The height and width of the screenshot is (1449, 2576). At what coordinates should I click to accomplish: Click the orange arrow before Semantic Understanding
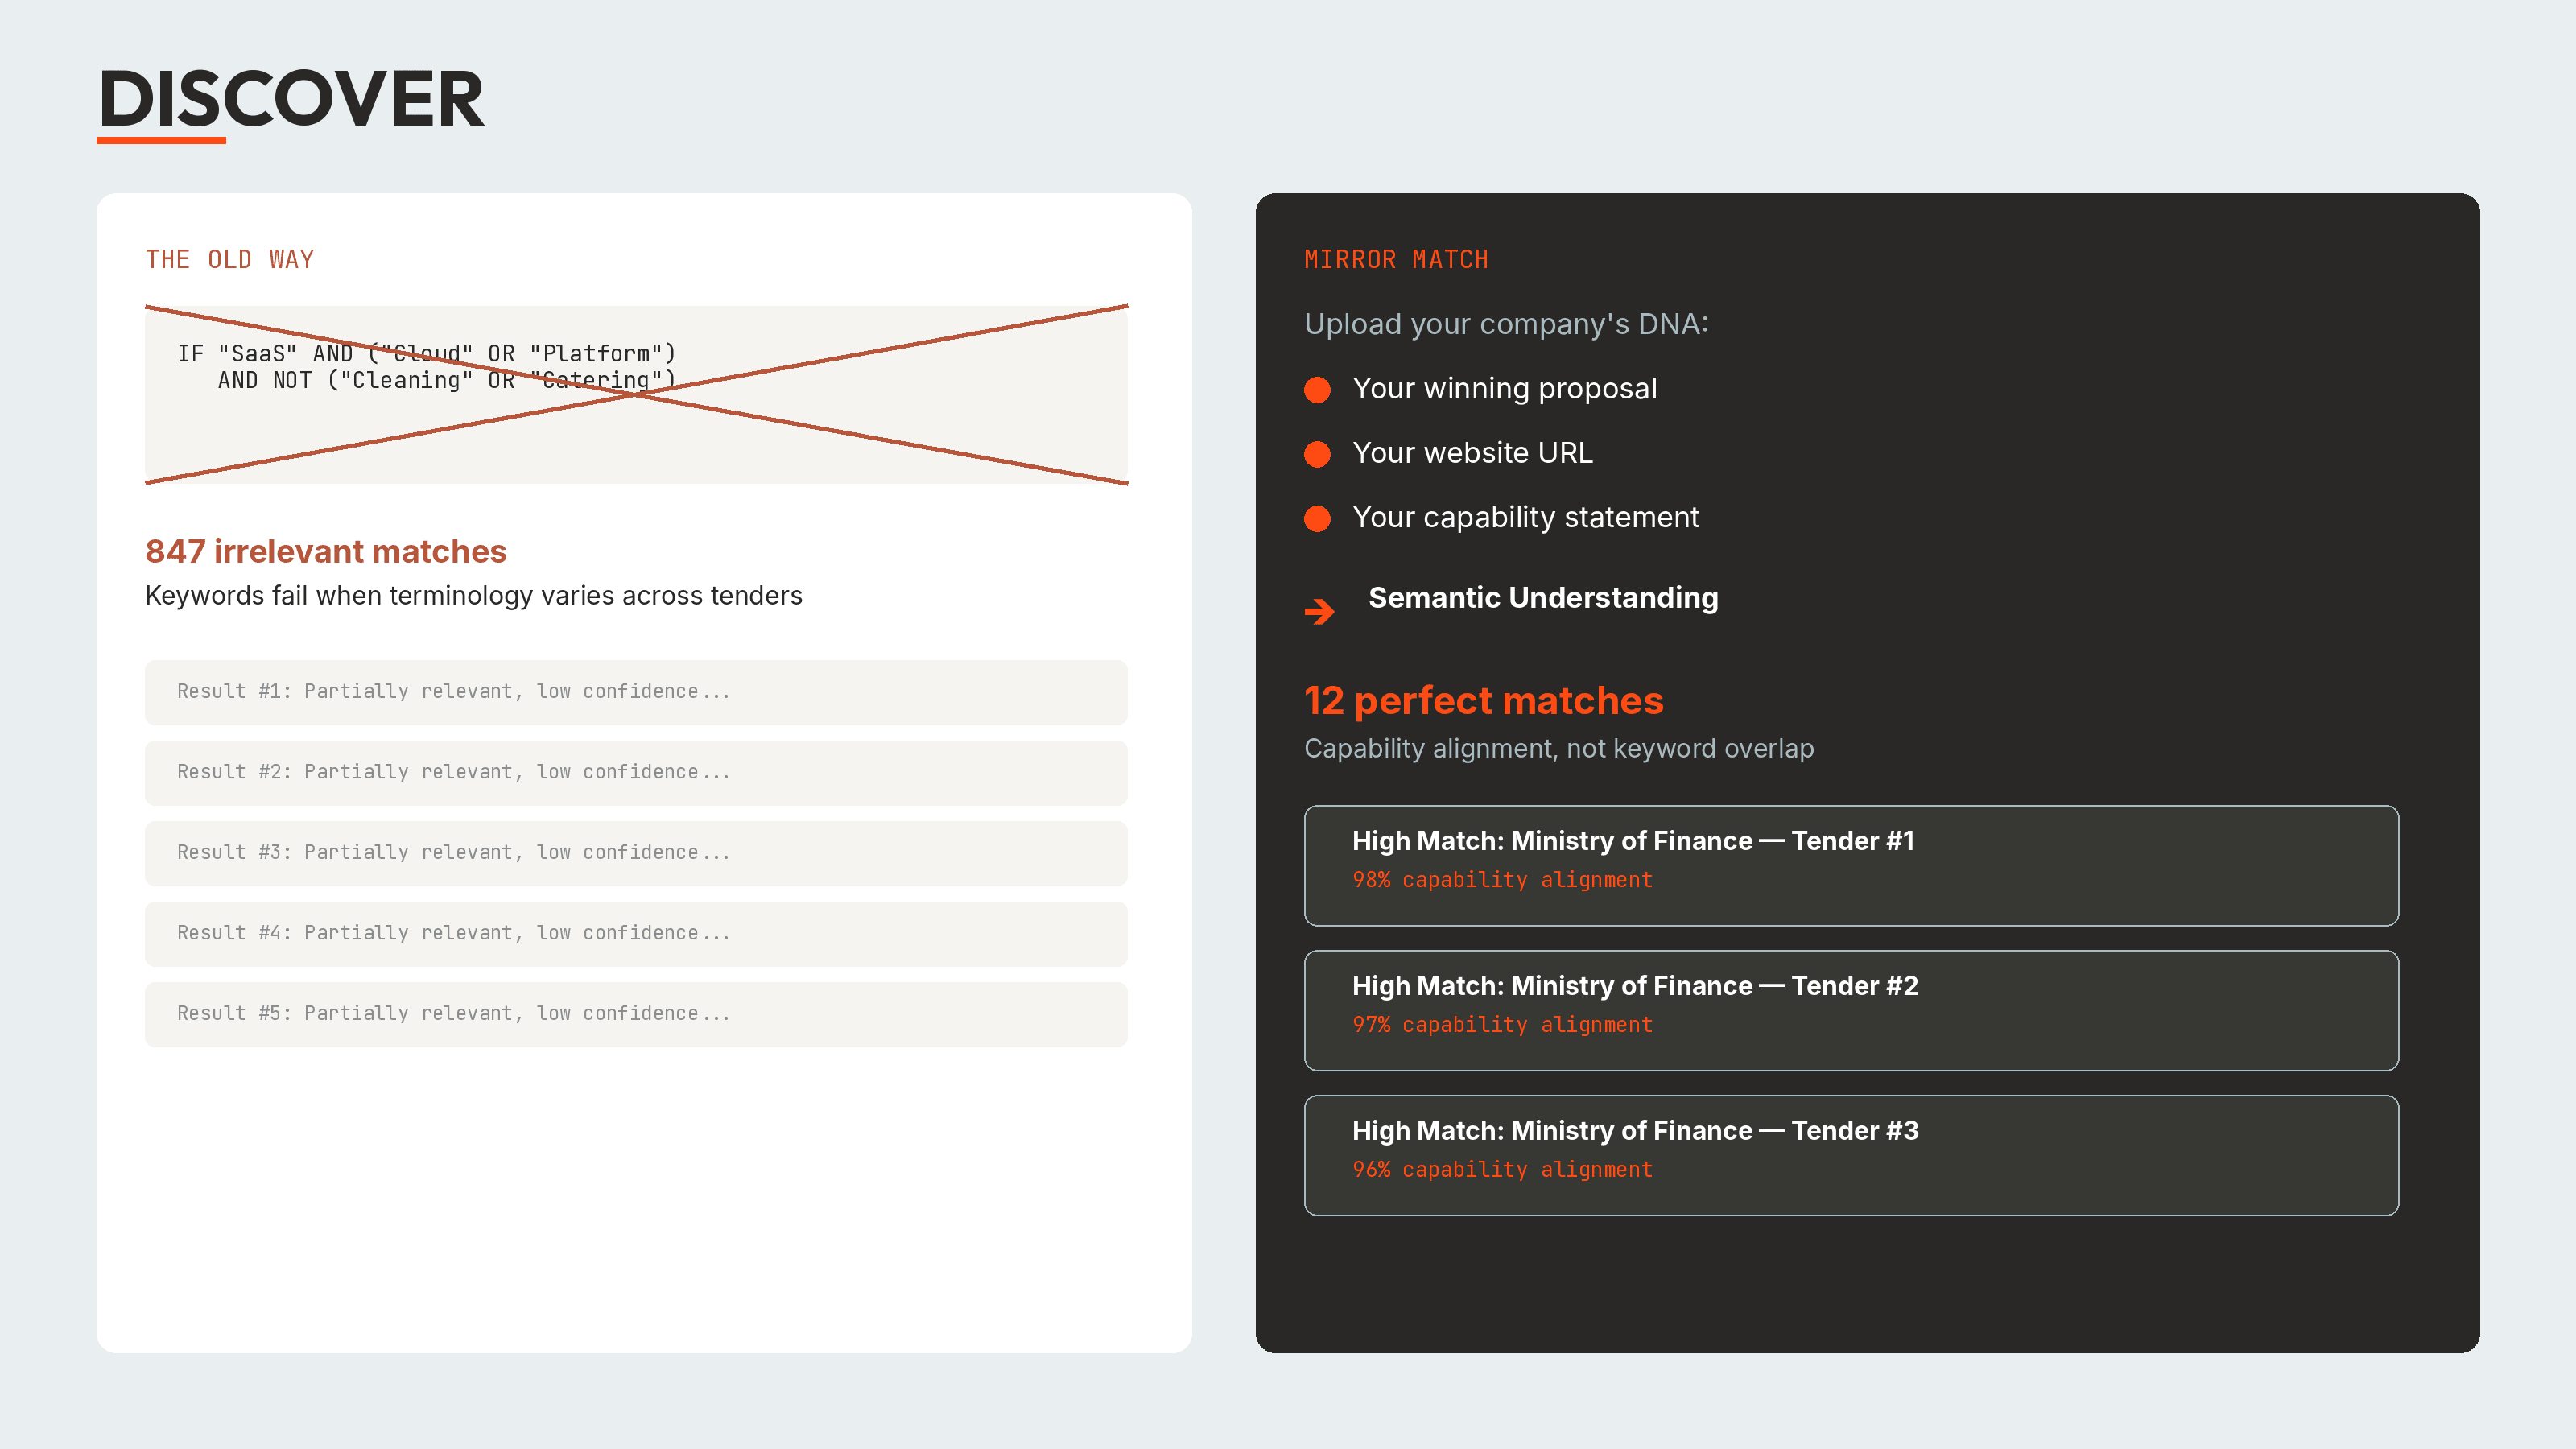click(x=1320, y=611)
